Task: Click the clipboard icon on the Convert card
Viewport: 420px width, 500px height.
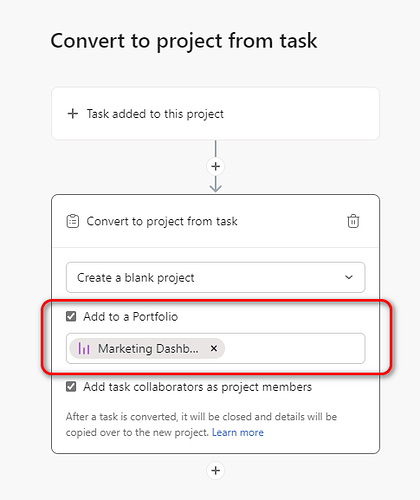Action: tap(73, 221)
